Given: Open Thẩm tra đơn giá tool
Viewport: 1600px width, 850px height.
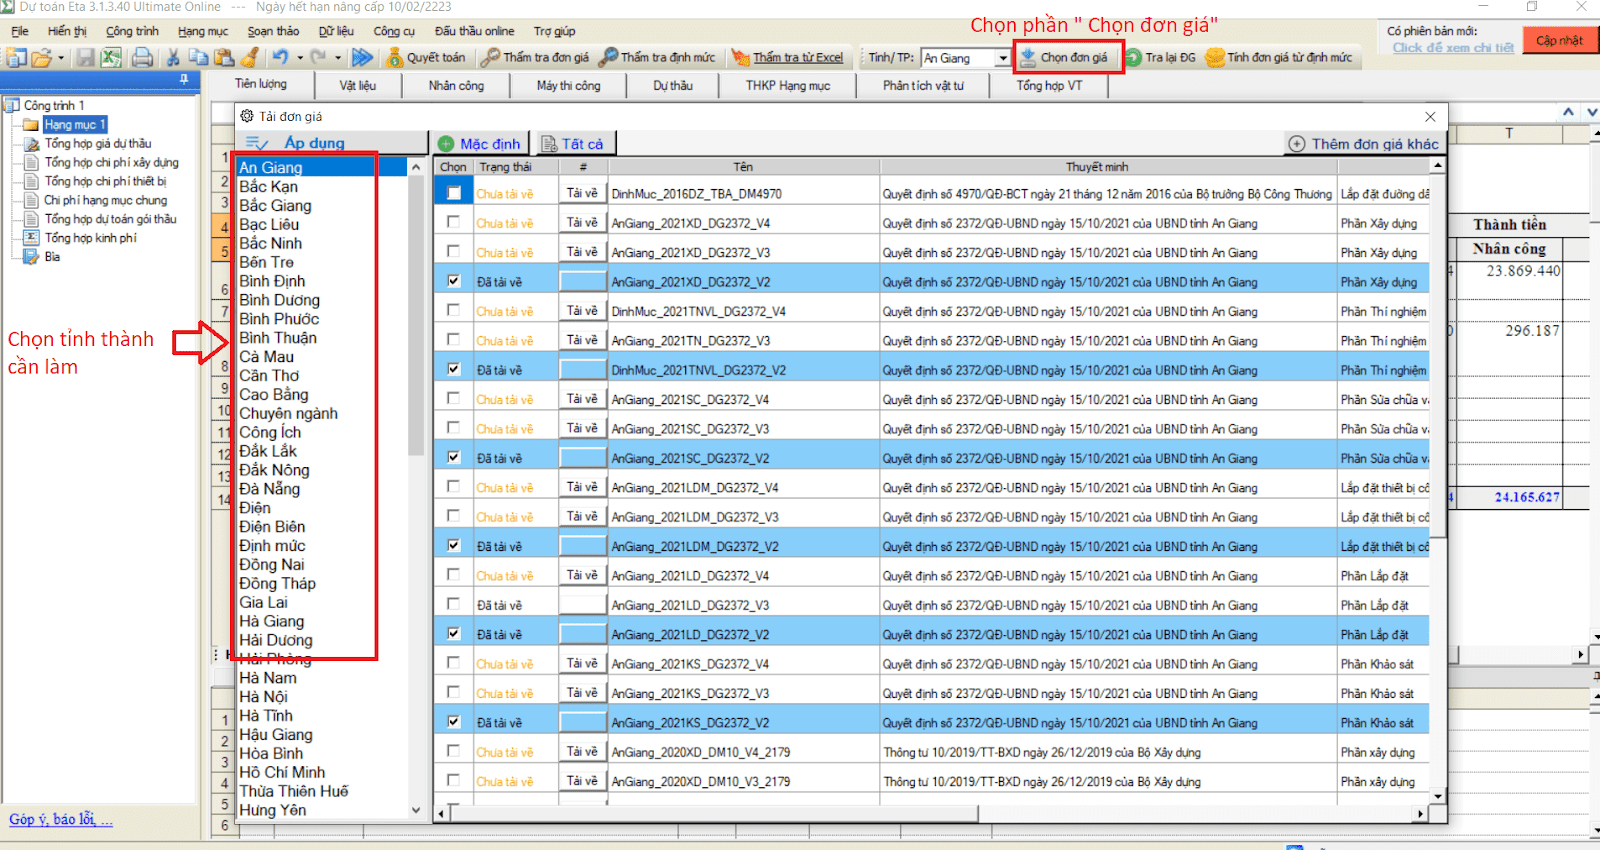Looking at the screenshot, I should click(x=535, y=58).
